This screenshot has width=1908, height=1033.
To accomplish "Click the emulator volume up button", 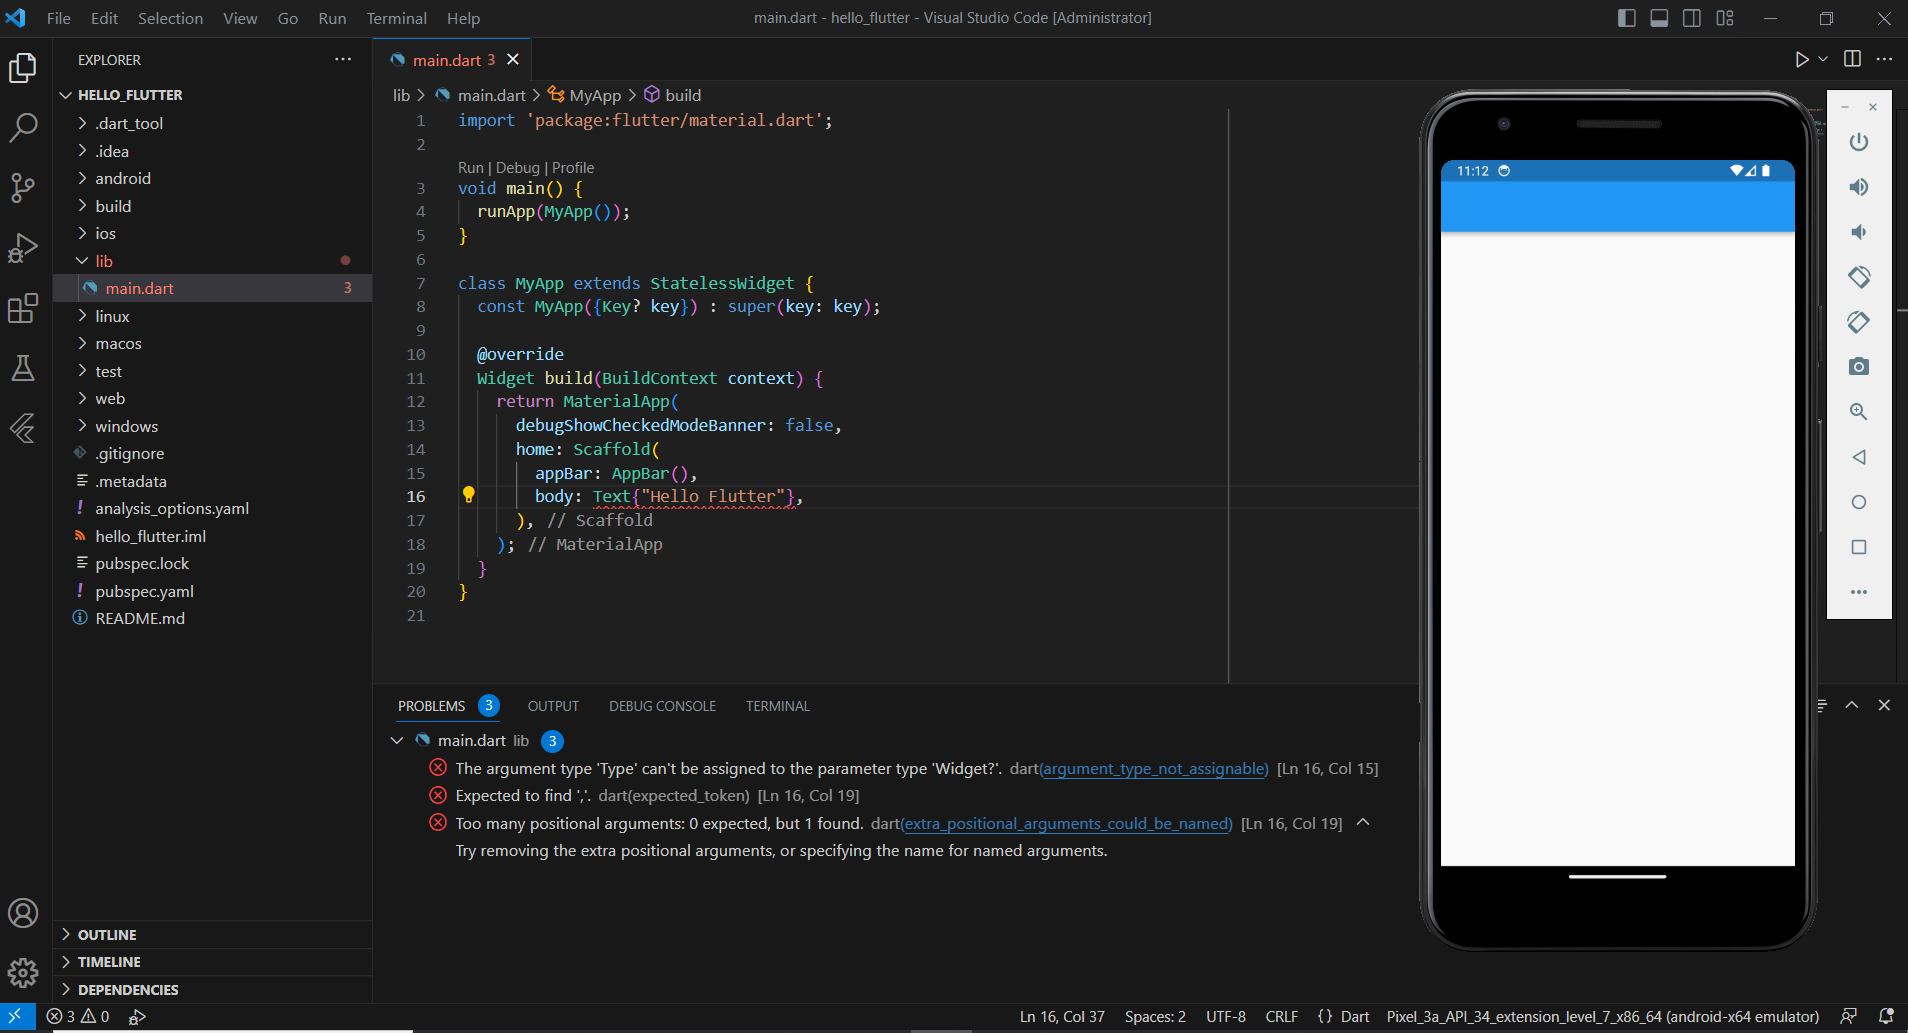I will coord(1859,187).
